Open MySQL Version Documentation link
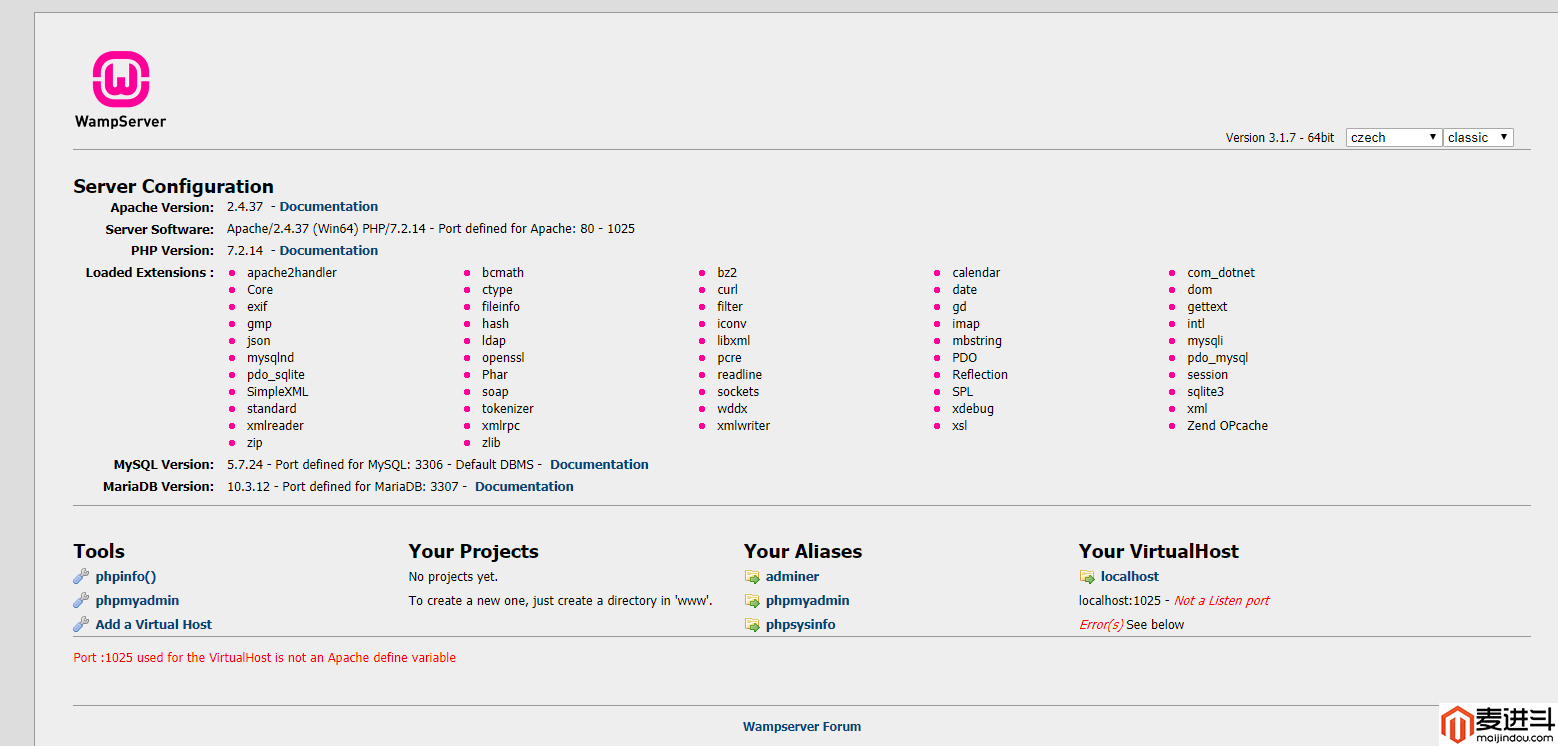The width and height of the screenshot is (1558, 746). (x=599, y=465)
